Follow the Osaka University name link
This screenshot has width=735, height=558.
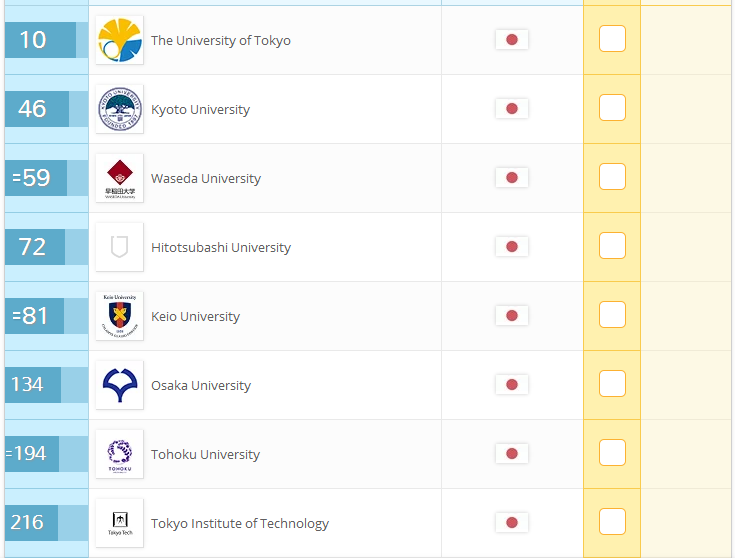[201, 385]
